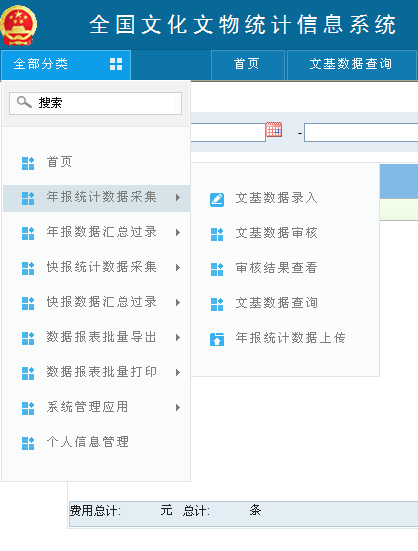418x551 pixels.
Task: Click the icon beside 快报统计数据采集
Action: (x=28, y=268)
